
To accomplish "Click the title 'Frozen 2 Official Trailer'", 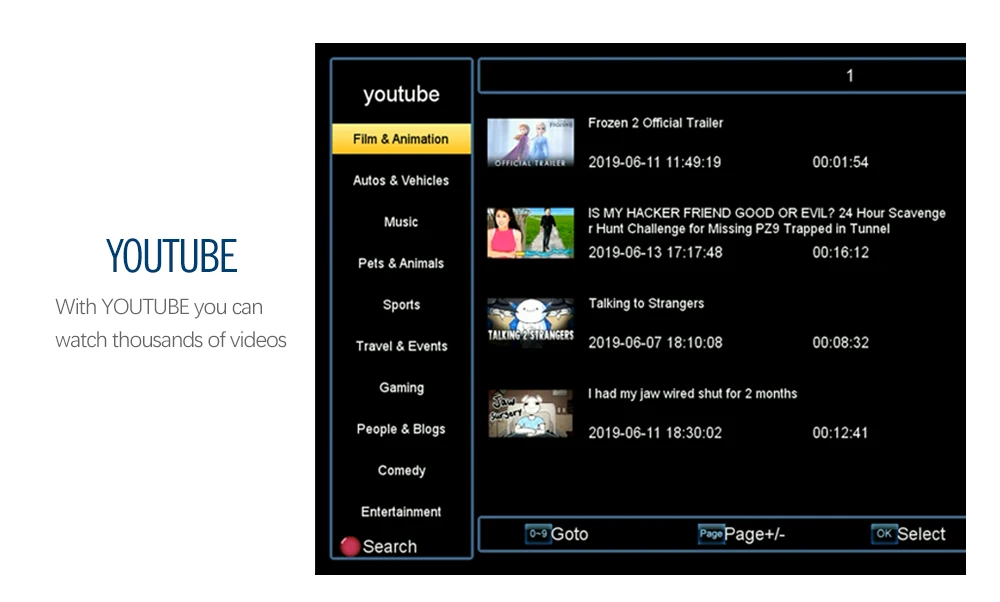I will coord(656,123).
